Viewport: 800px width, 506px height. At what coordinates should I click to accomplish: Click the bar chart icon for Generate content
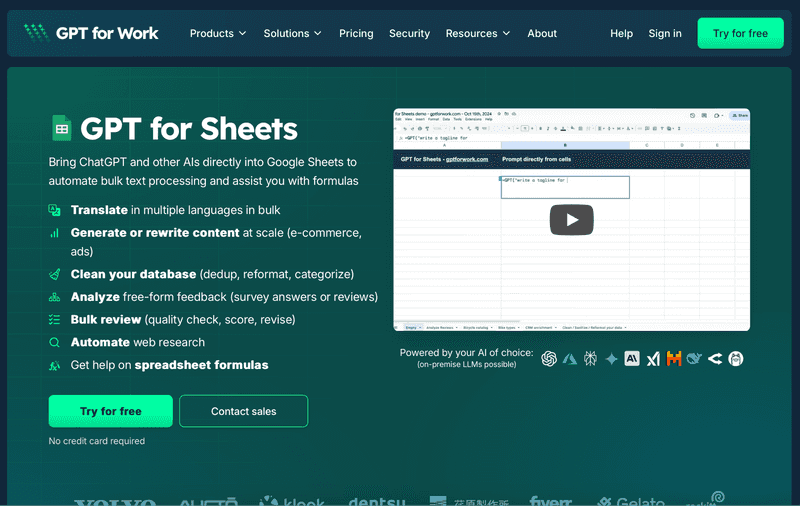coord(54,233)
